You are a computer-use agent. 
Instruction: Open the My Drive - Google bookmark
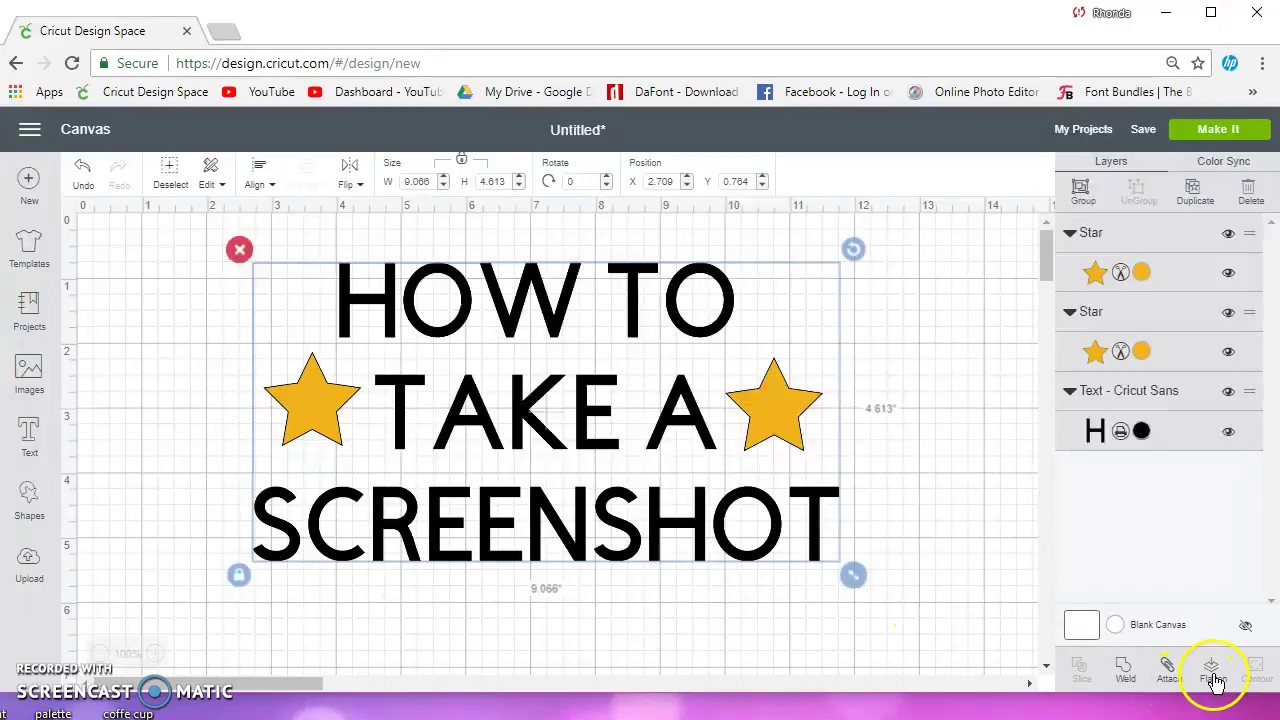[523, 92]
